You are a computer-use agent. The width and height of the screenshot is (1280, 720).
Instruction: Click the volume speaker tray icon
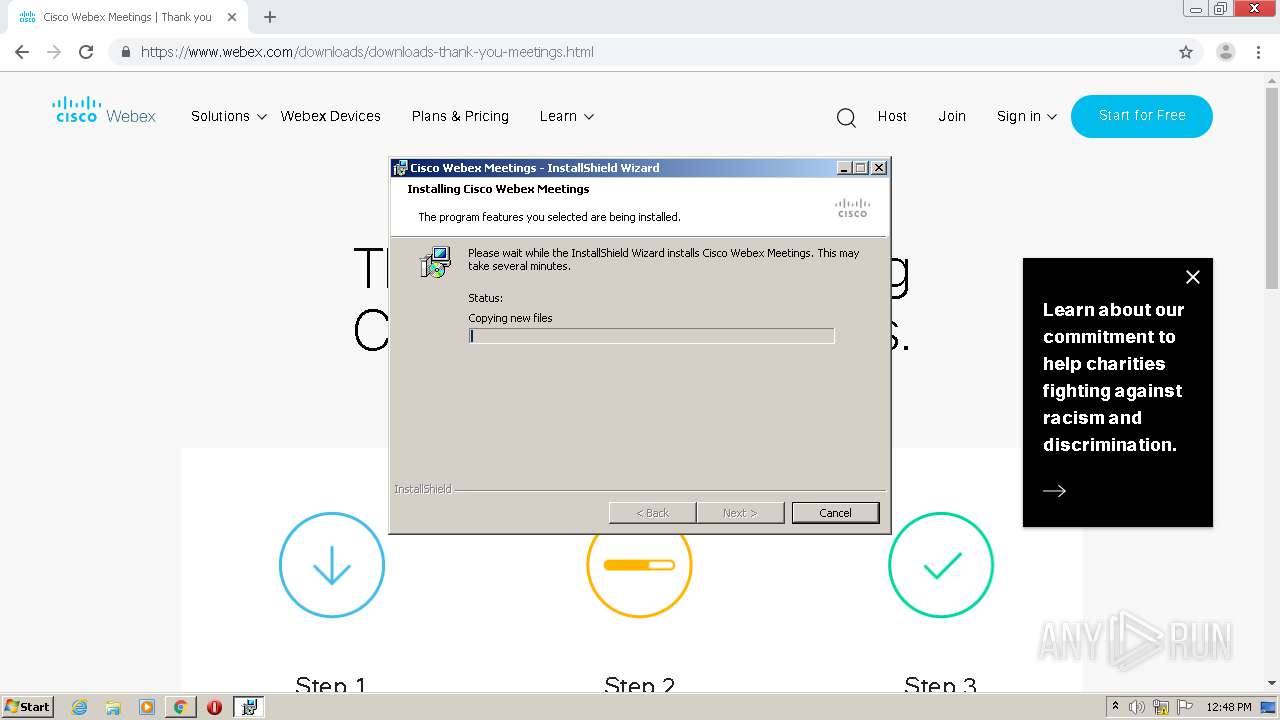pyautogui.click(x=1137, y=707)
